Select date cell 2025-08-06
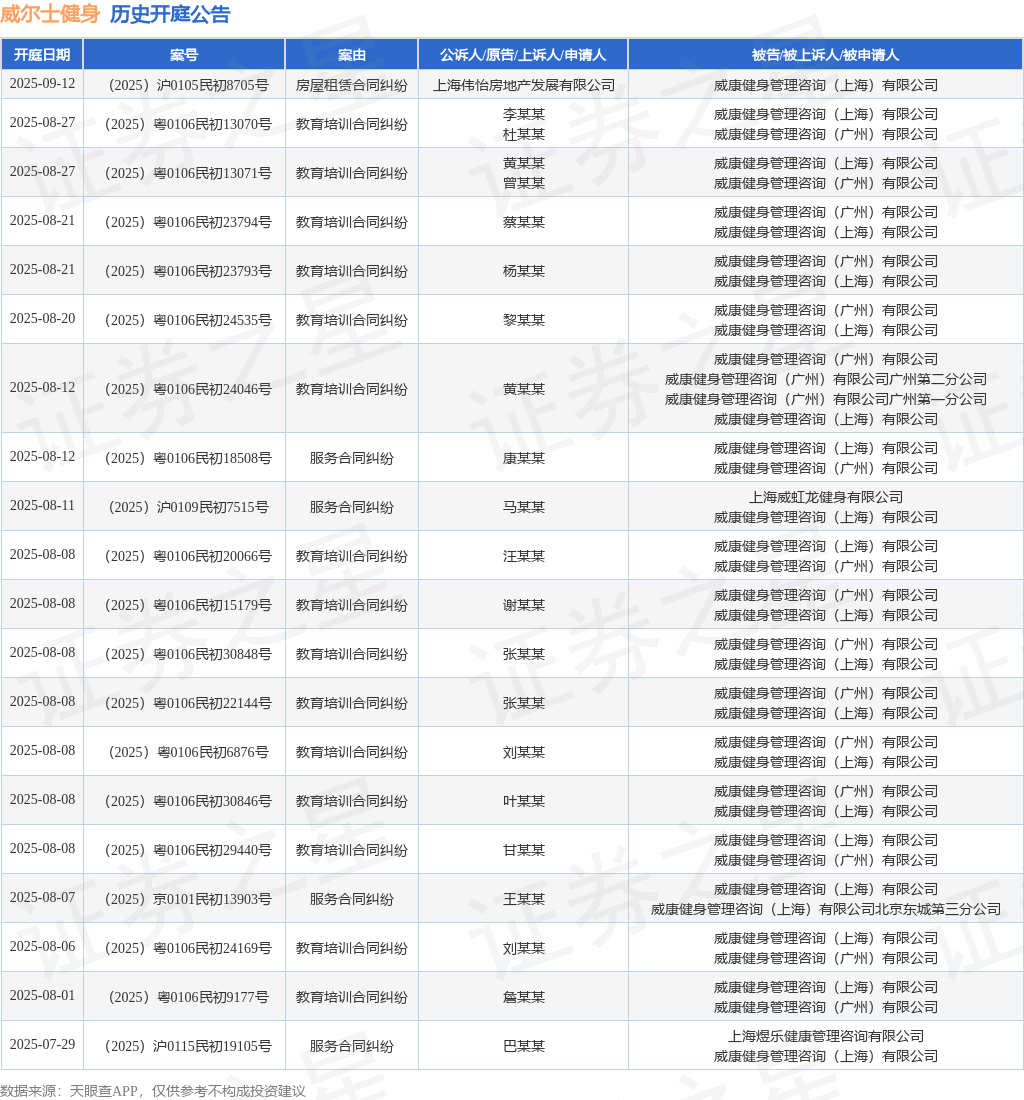1024x1100 pixels. [42, 946]
